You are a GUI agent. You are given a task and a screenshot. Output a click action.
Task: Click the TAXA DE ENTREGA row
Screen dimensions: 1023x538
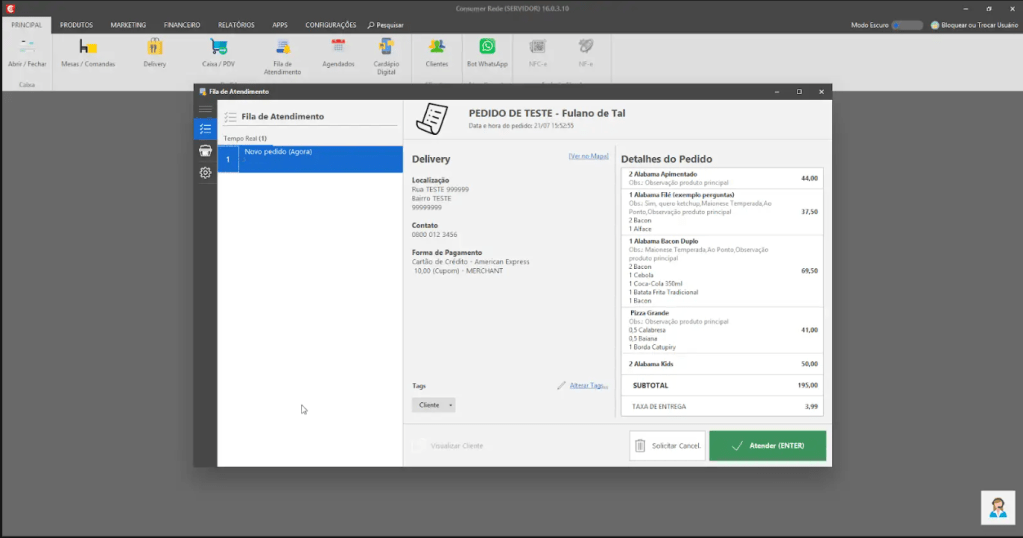722,406
